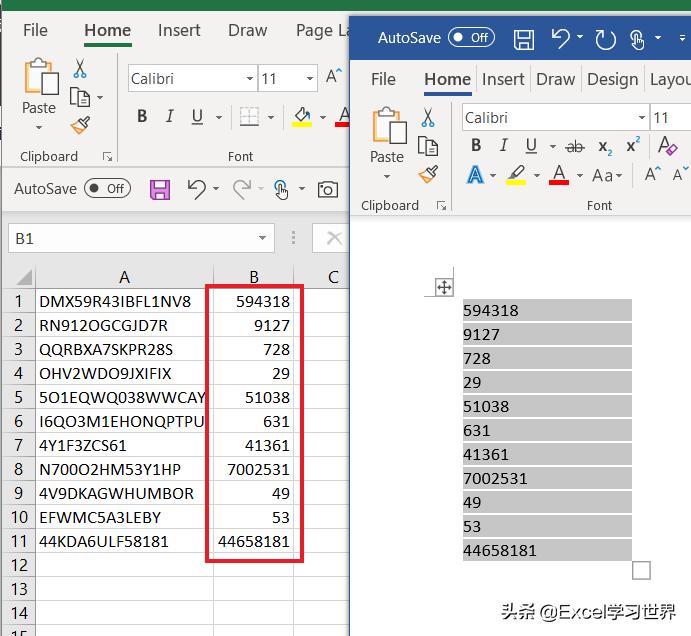Select Format Painter brush in Word
This screenshot has height=636, width=691.
click(x=428, y=174)
